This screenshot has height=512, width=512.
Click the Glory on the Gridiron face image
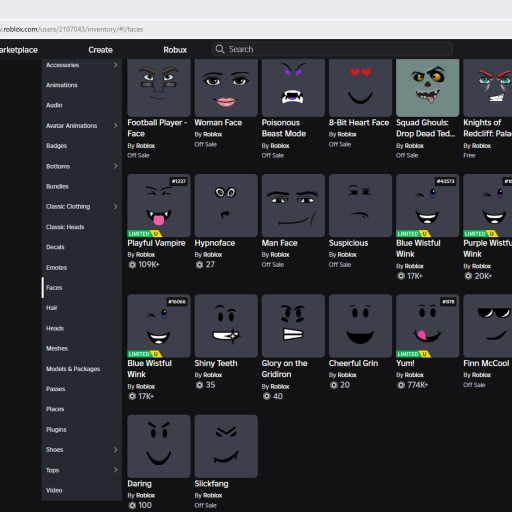click(x=293, y=326)
